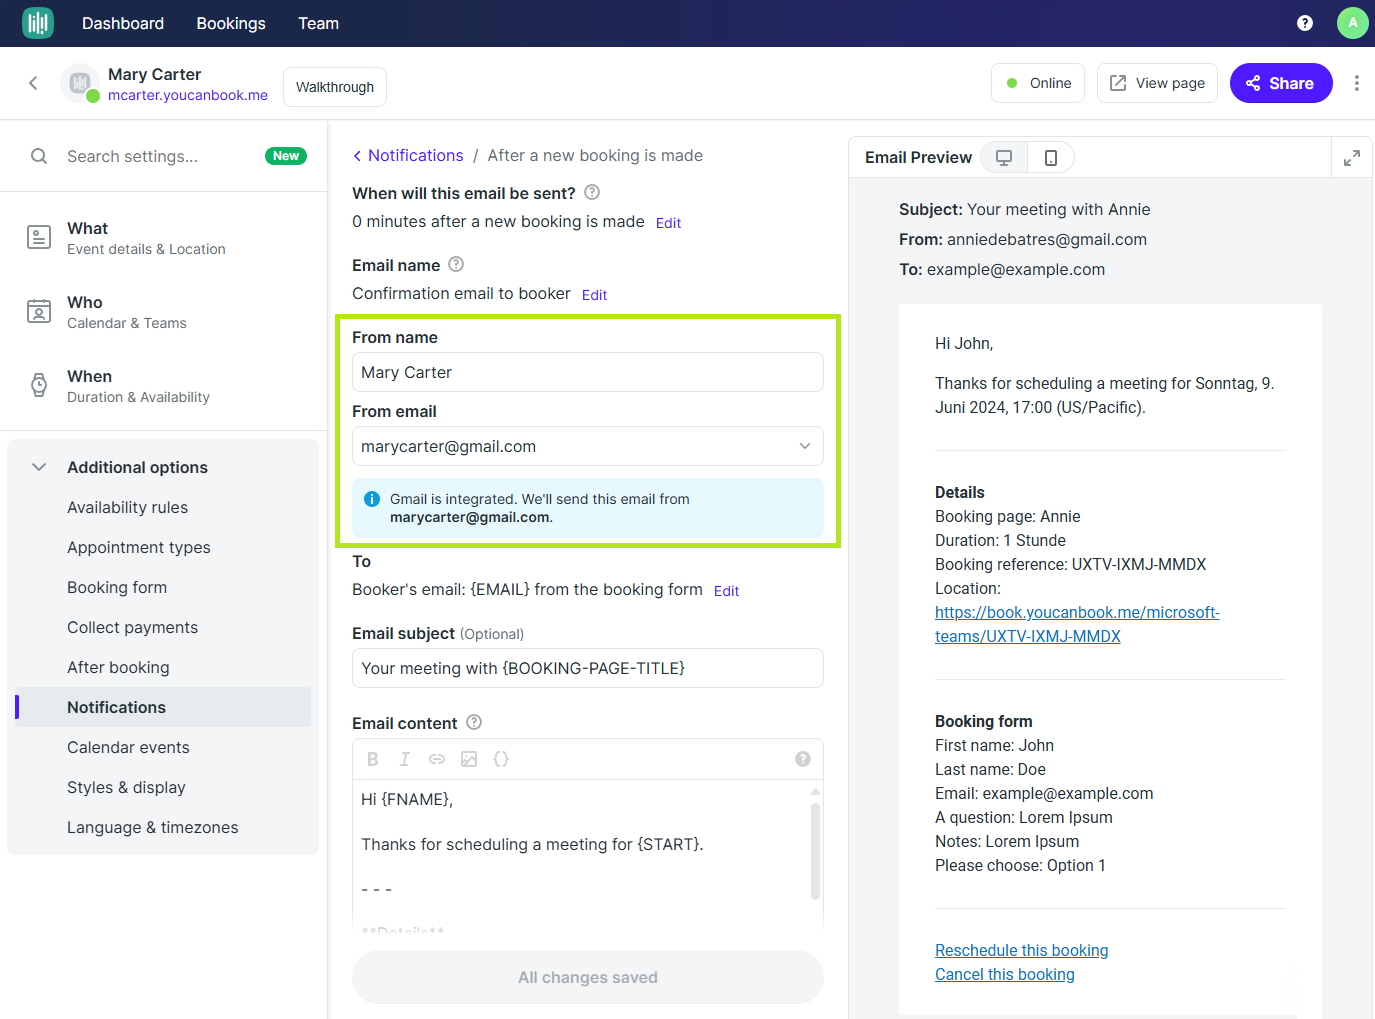Select Calendar events in the sidebar
This screenshot has width=1375, height=1019.
point(128,747)
